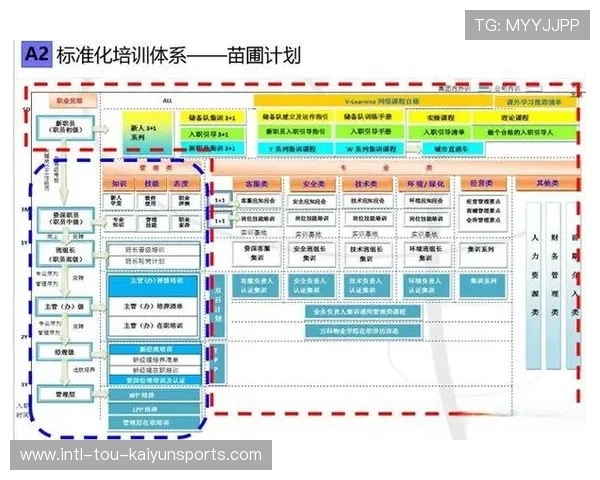The width and height of the screenshot is (600, 480).
Task: Click the 主管(办)在职培训 box
Action: click(x=153, y=326)
